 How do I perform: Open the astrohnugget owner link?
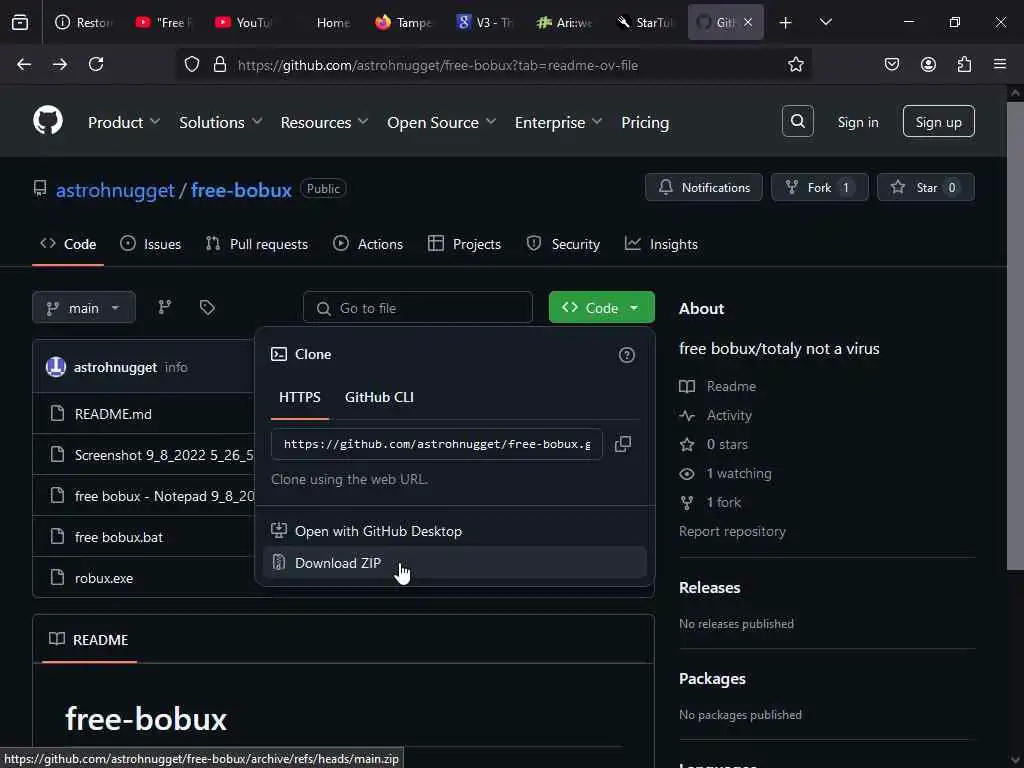pos(115,190)
